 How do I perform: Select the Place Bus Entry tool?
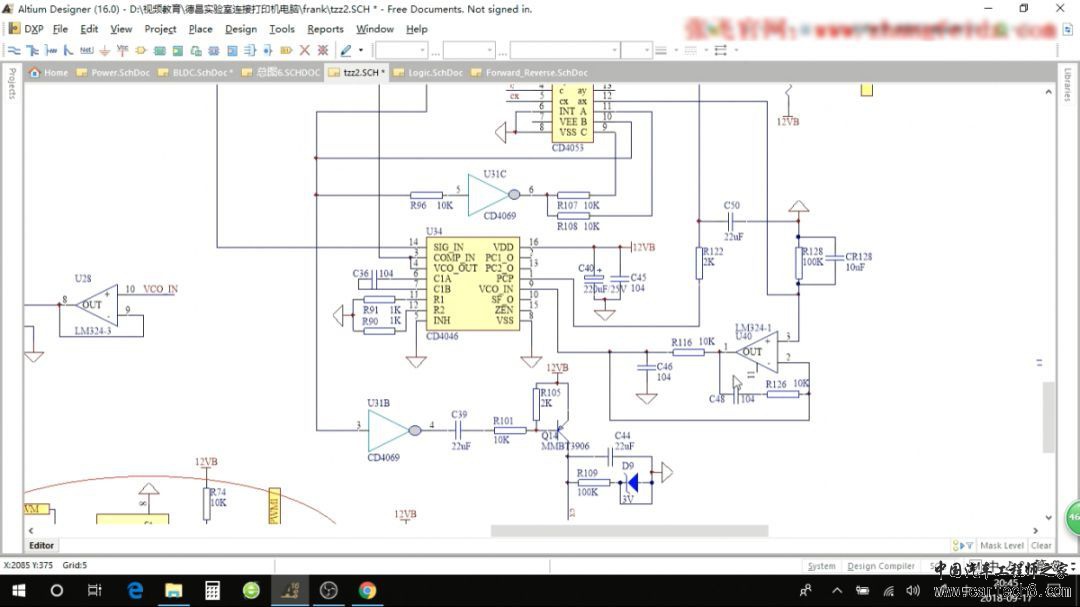point(68,50)
